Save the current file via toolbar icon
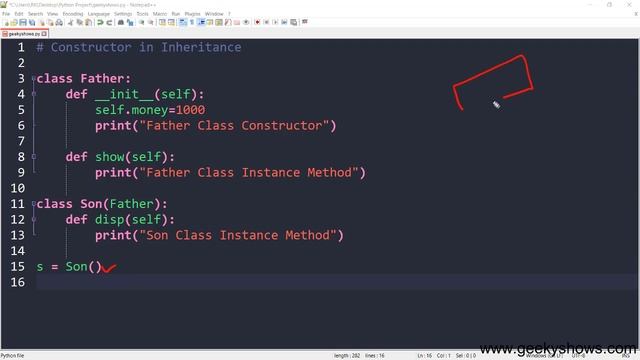The image size is (640, 360). [x=23, y=22]
